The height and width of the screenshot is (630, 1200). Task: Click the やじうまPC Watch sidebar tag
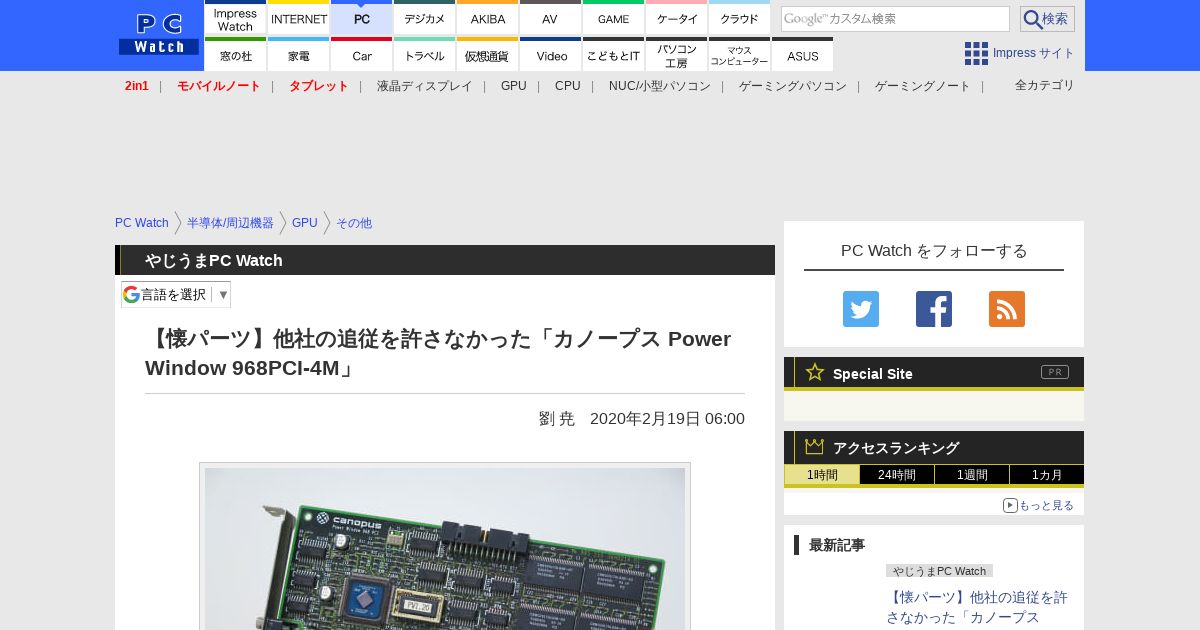tap(939, 570)
